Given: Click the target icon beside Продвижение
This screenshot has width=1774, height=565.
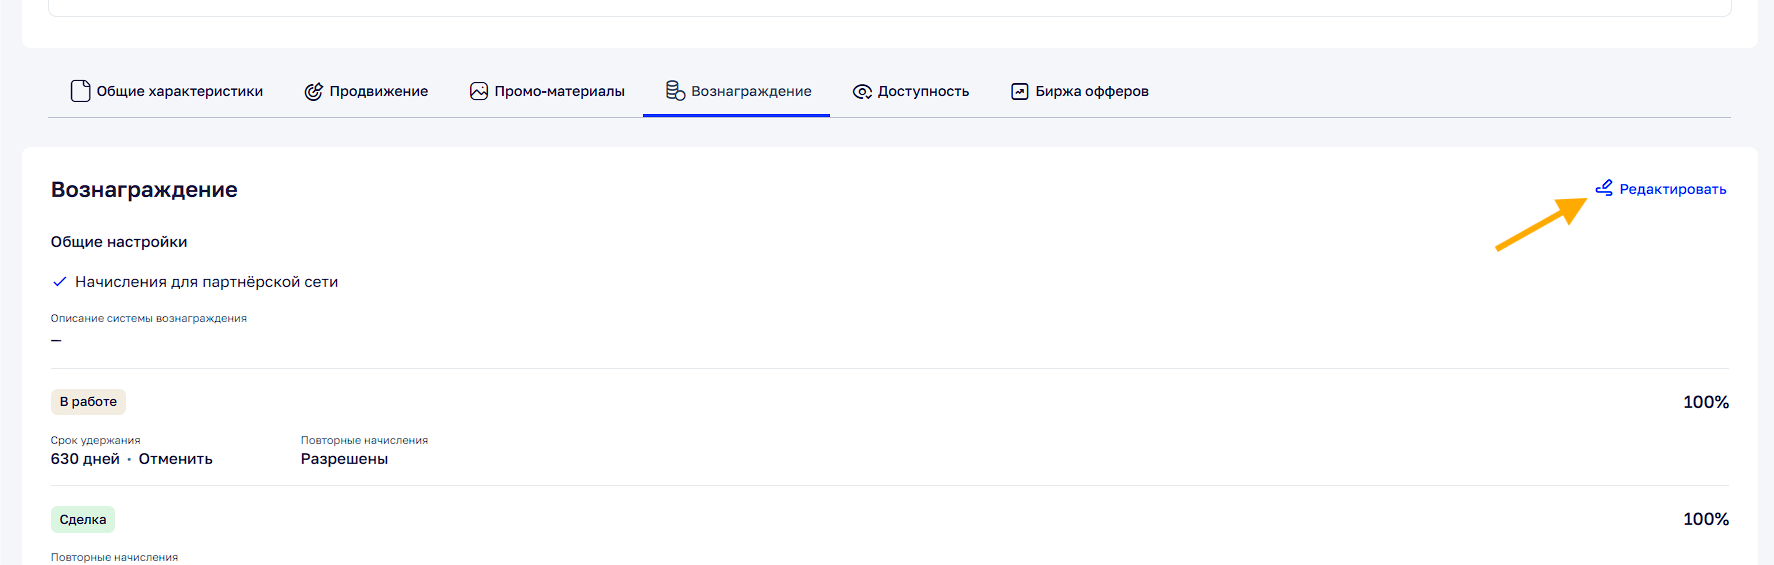Looking at the screenshot, I should coord(314,91).
